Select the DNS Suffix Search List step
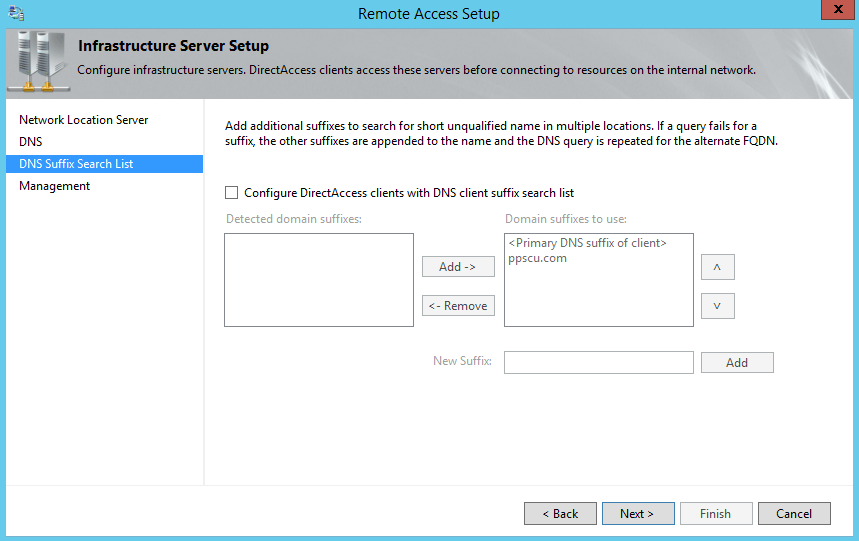The width and height of the screenshot is (859, 541). (104, 164)
